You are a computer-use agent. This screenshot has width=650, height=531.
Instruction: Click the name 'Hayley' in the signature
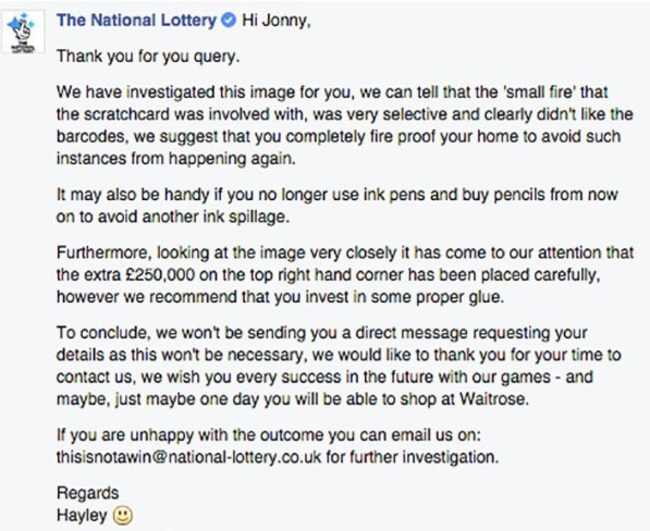[82, 516]
